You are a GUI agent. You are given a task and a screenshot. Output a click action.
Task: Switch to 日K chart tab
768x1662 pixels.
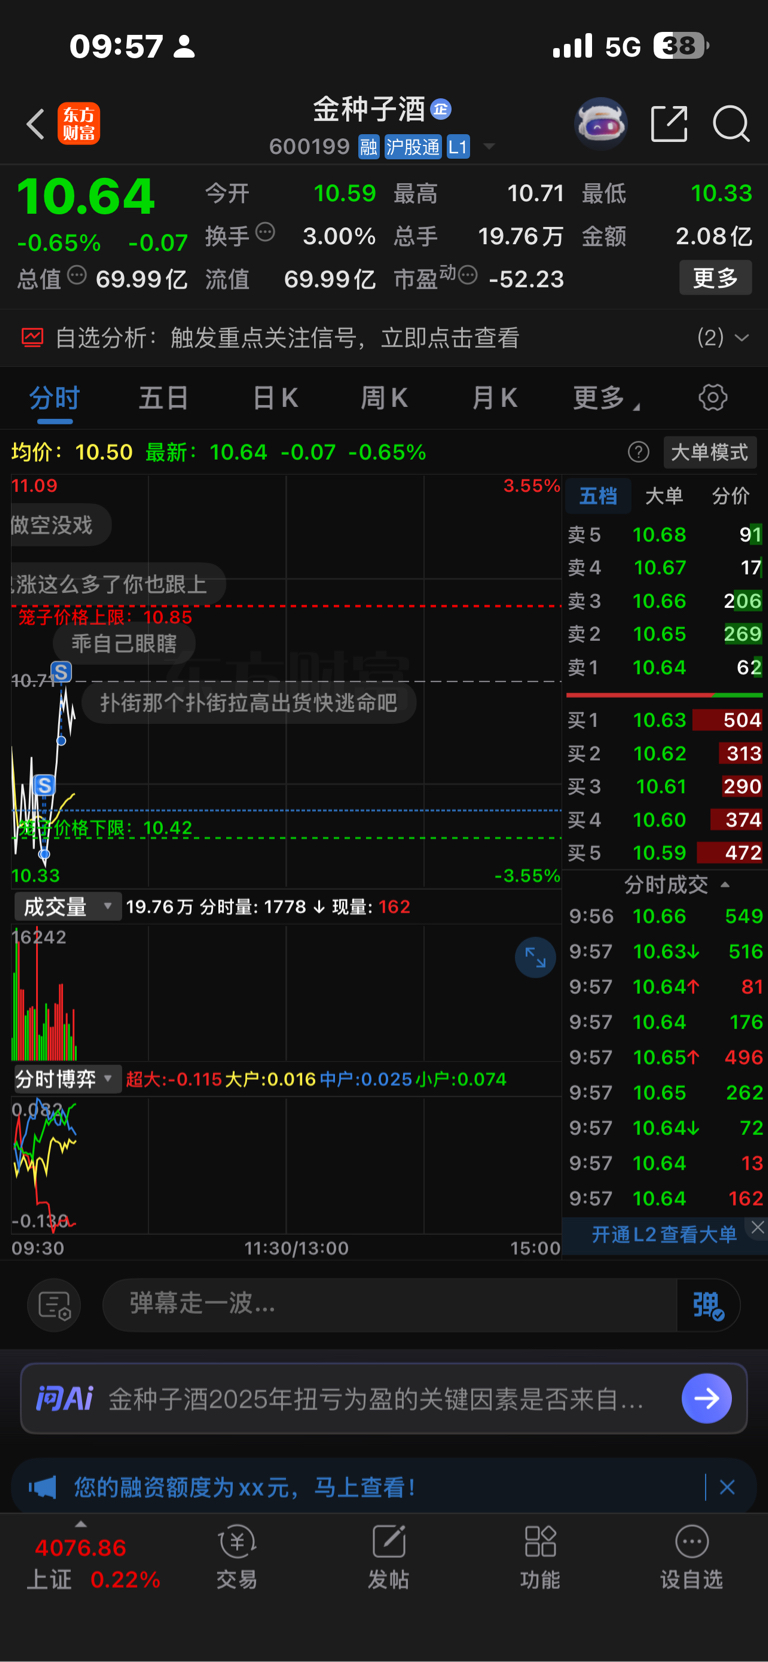tap(275, 398)
